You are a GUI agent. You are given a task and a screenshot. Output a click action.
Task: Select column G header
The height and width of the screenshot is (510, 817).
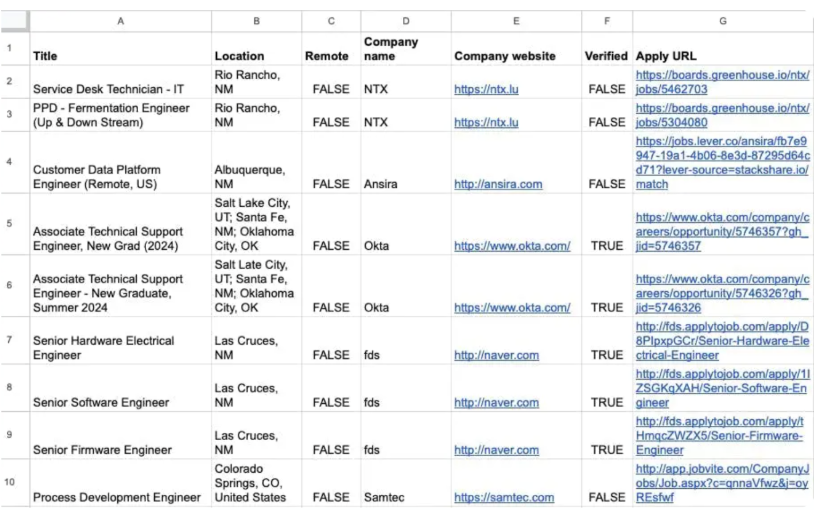(723, 21)
